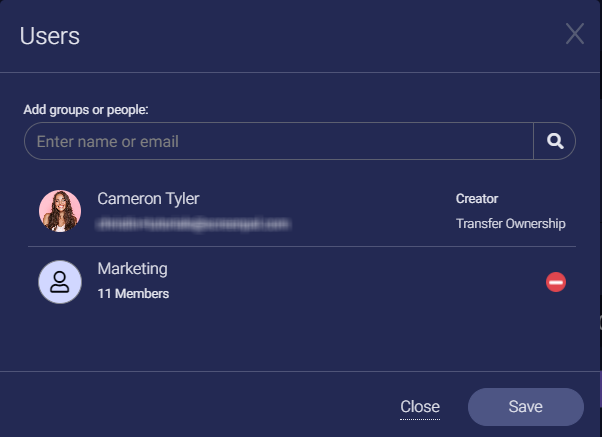Click the Enter name or email field

[278, 141]
